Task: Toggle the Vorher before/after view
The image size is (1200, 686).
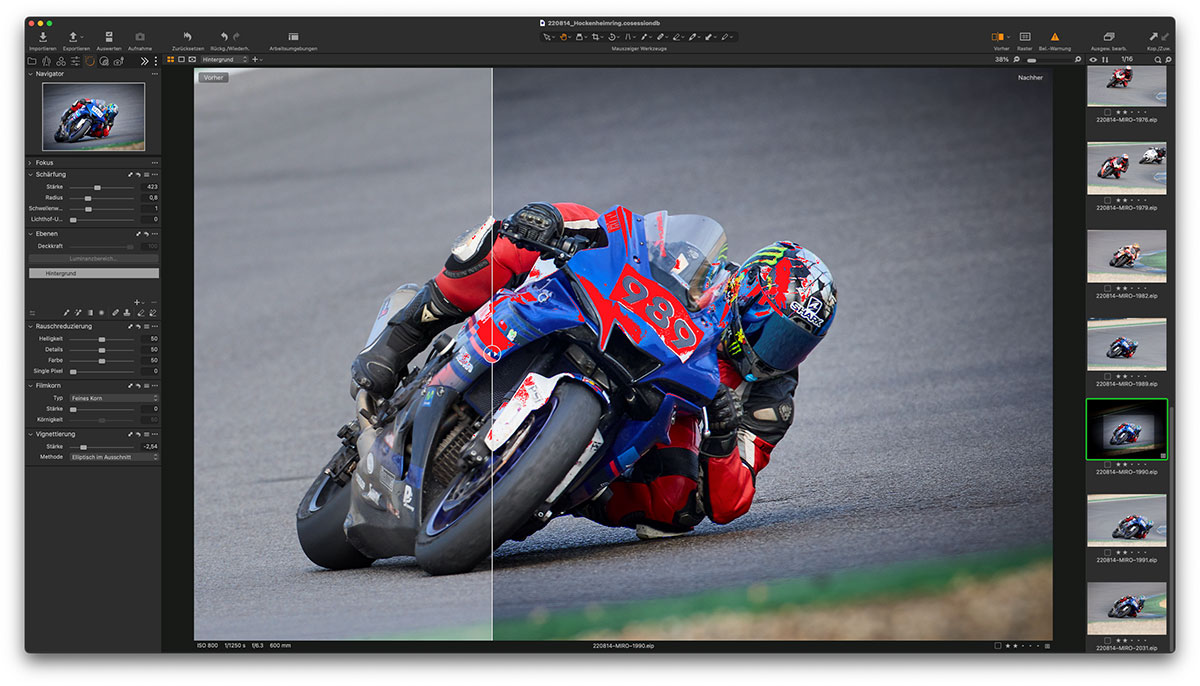Action: tap(997, 37)
